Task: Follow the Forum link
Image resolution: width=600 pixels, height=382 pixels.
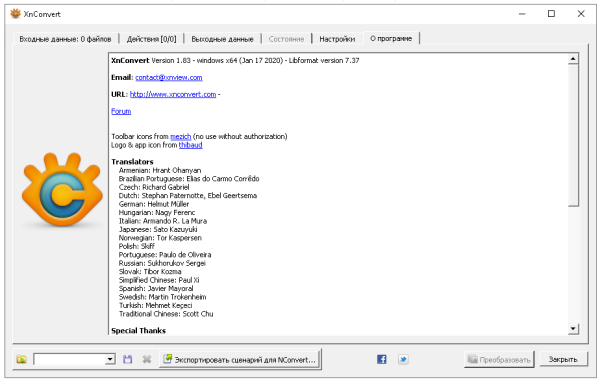Action: pos(121,111)
